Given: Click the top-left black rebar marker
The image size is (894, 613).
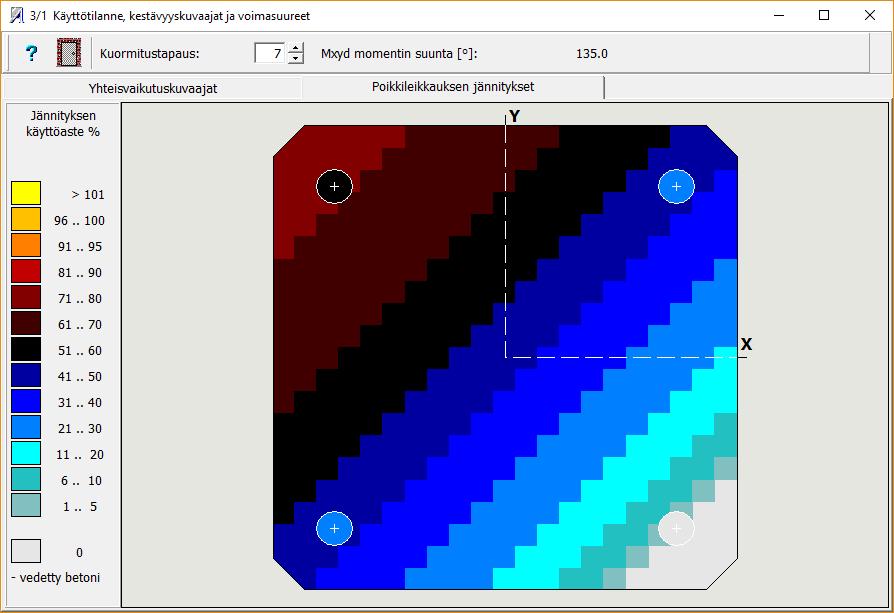Looking at the screenshot, I should (x=335, y=186).
